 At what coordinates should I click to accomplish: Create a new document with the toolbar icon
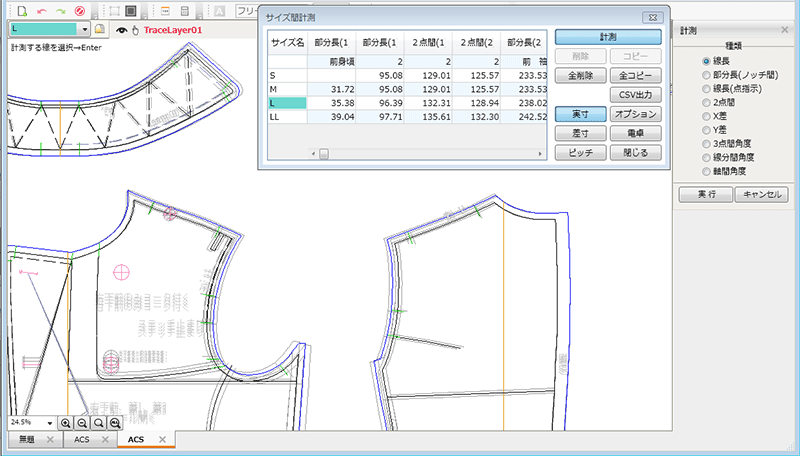[x=22, y=11]
